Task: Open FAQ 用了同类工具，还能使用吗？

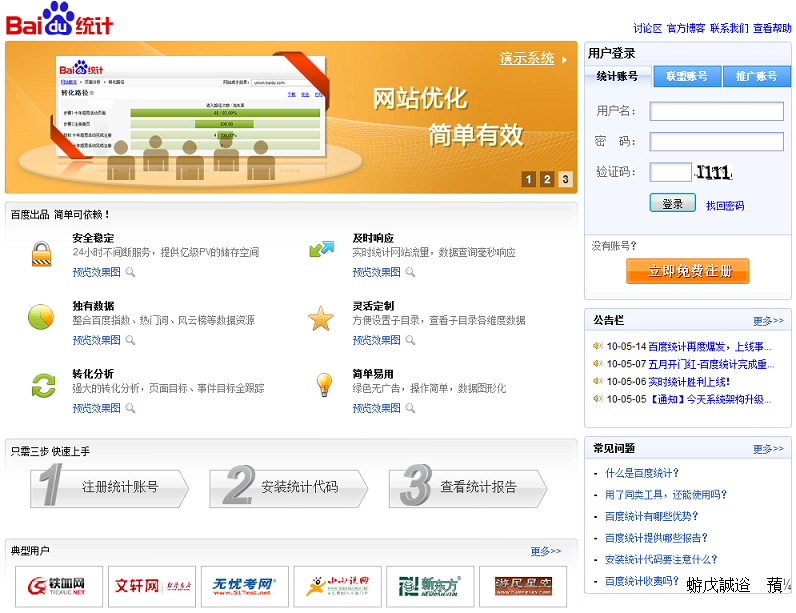Action: [x=666, y=494]
